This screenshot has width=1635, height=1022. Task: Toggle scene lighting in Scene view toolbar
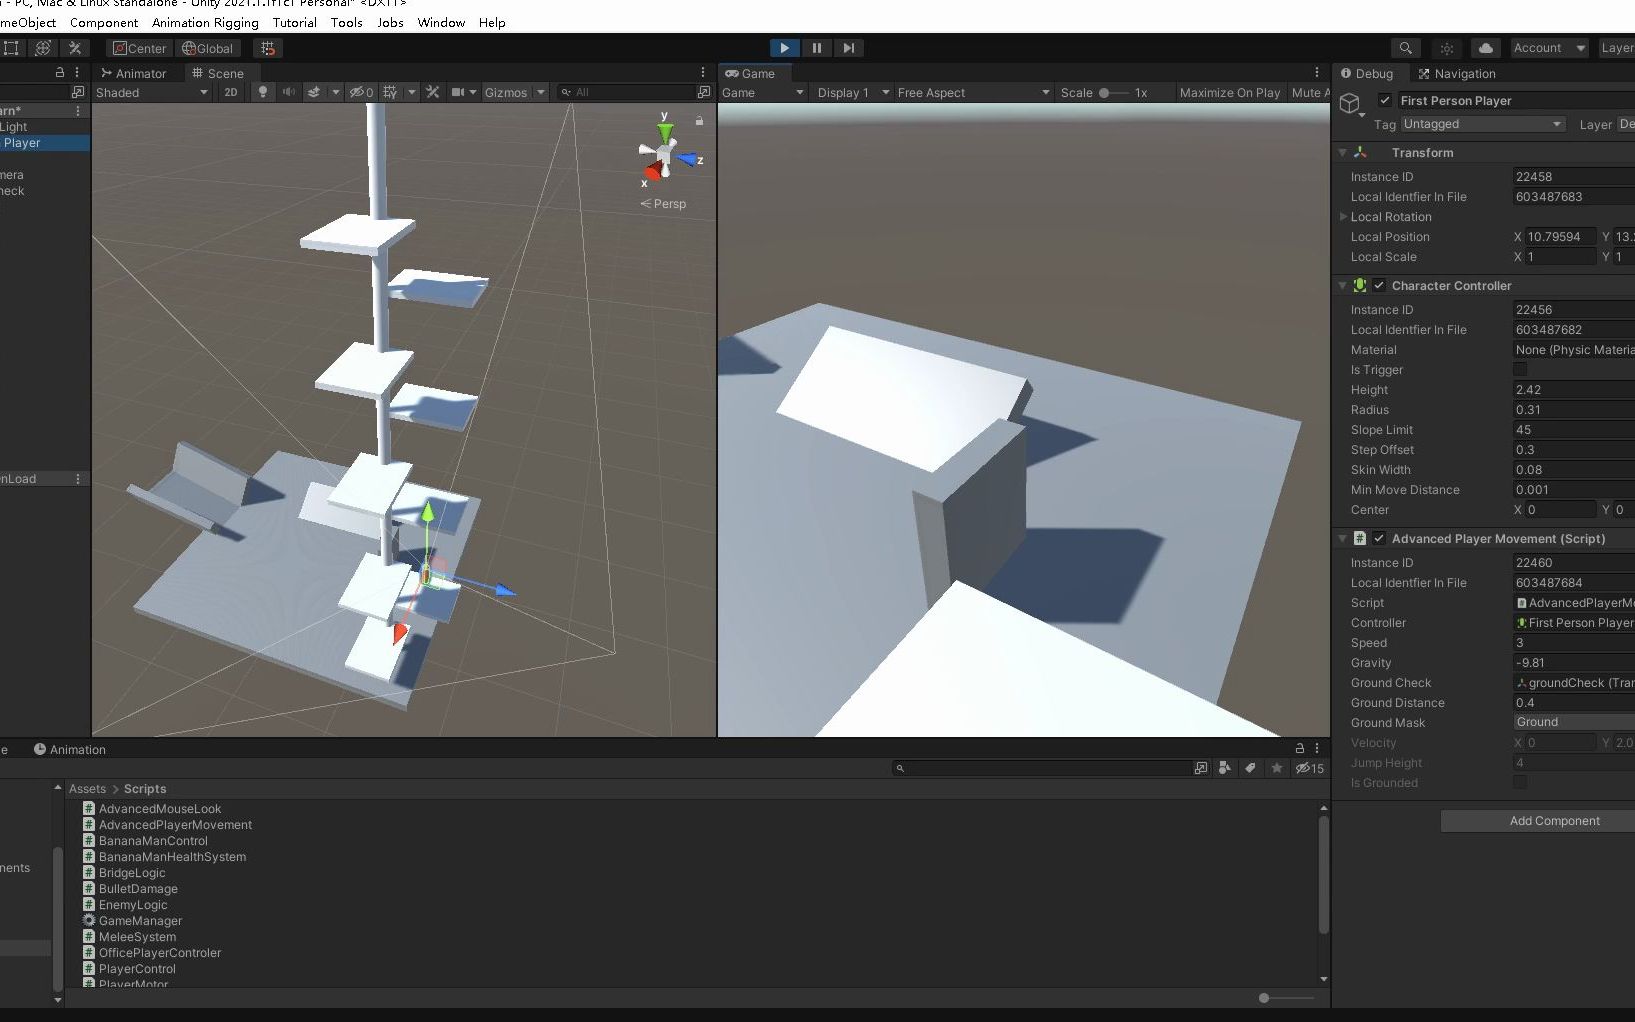pos(263,92)
